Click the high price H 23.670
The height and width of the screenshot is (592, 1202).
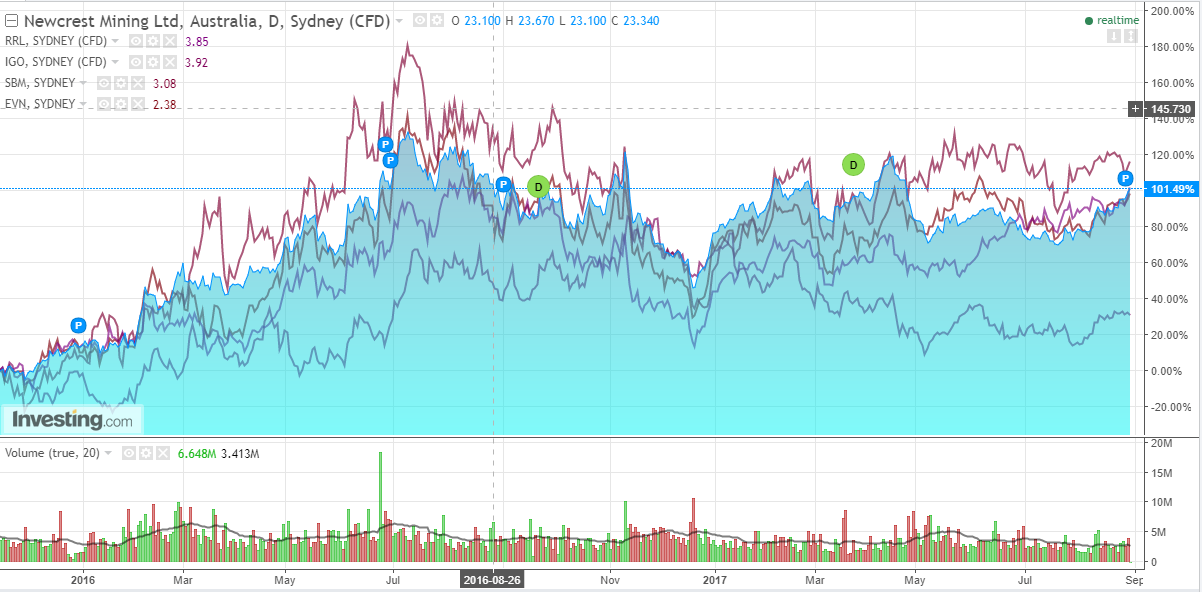tap(529, 21)
